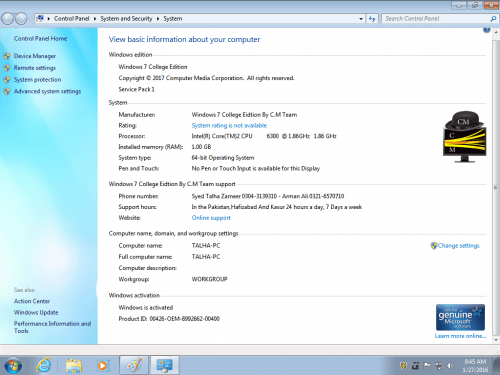This screenshot has height=375, width=500.
Task: Switch to the Paint taskbar button
Action: (x=134, y=366)
